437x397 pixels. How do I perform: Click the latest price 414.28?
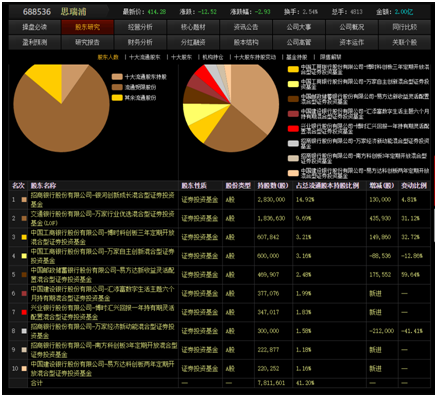coord(157,12)
